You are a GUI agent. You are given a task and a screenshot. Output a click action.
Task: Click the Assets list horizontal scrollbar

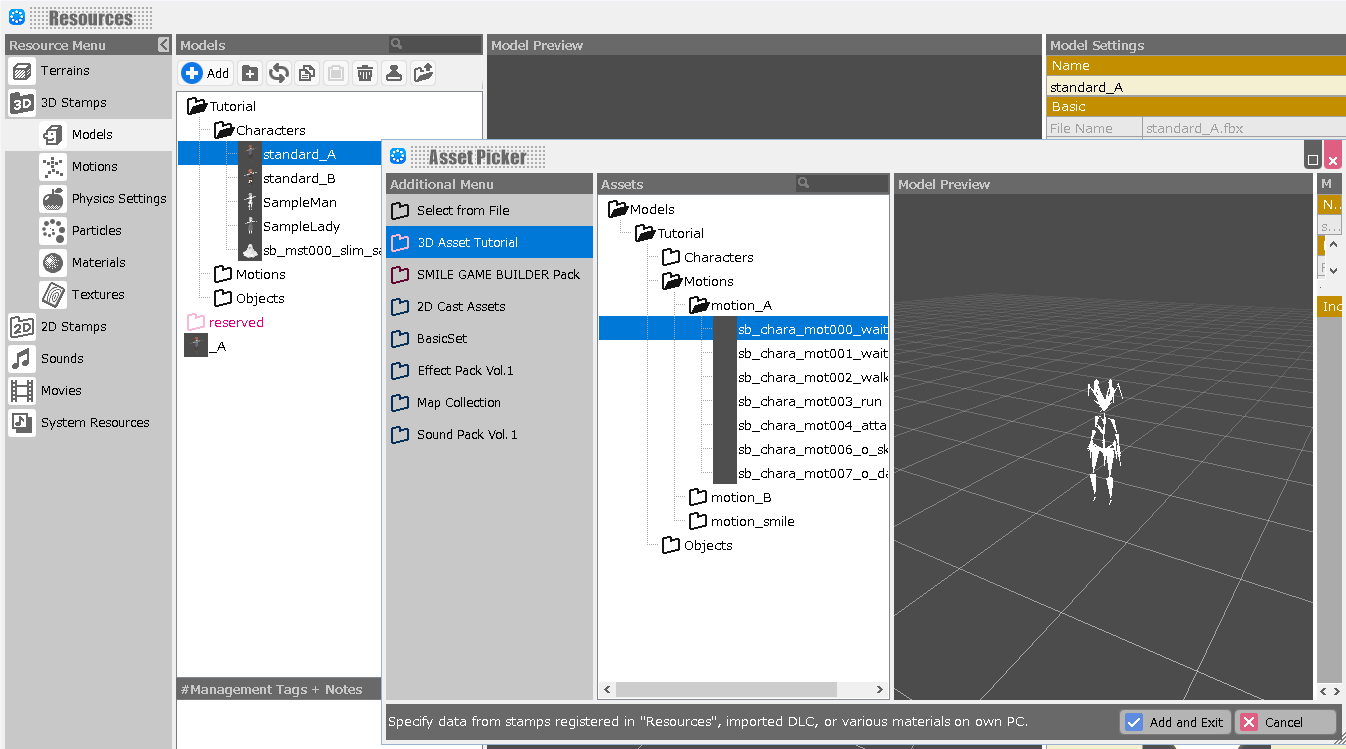[725, 690]
